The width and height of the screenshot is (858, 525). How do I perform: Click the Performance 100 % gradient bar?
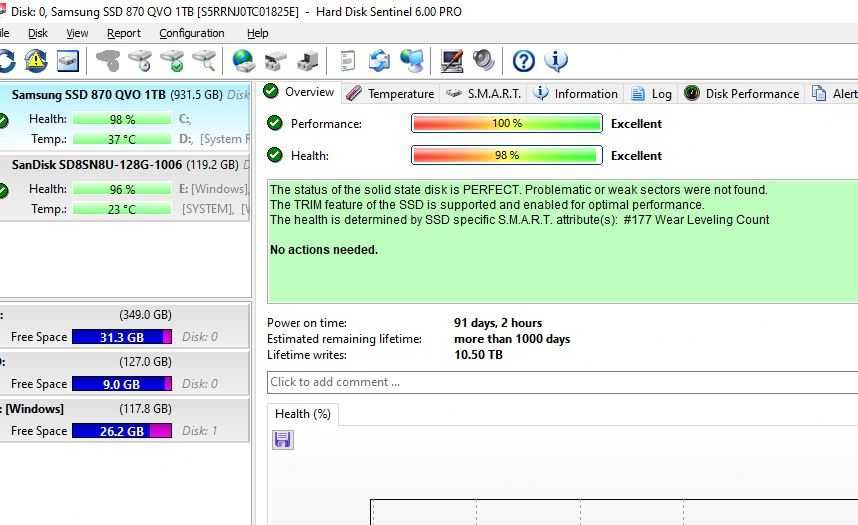point(507,123)
